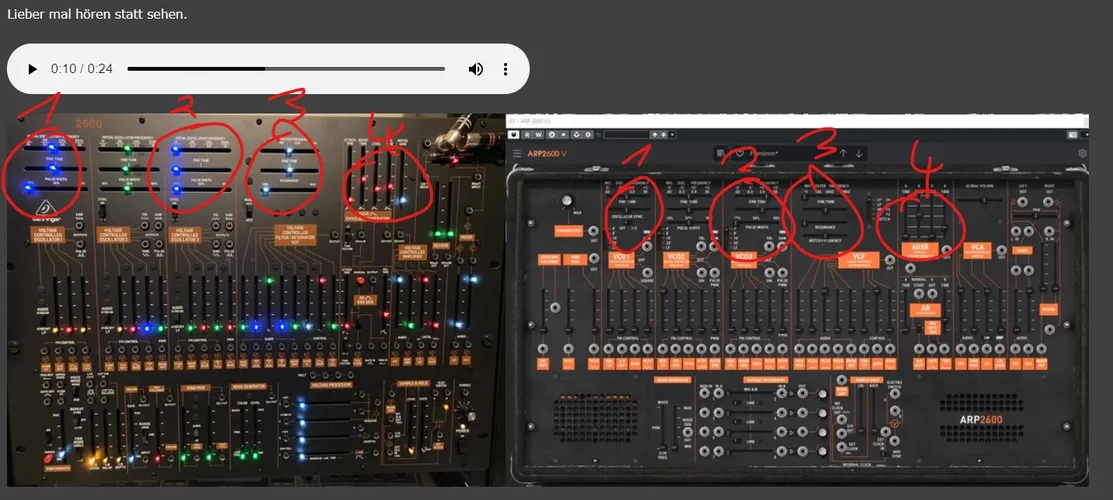The height and width of the screenshot is (500, 1113).
Task: Open the dropdown beside the camera icon
Action: pos(1084,135)
